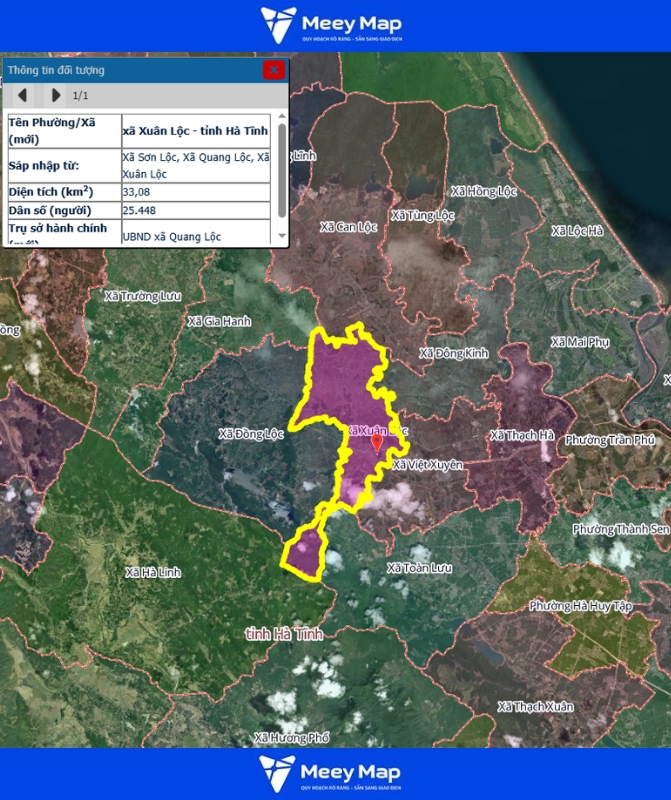
Task: Click the Meey Map logo in bottom banner
Action: [331, 774]
